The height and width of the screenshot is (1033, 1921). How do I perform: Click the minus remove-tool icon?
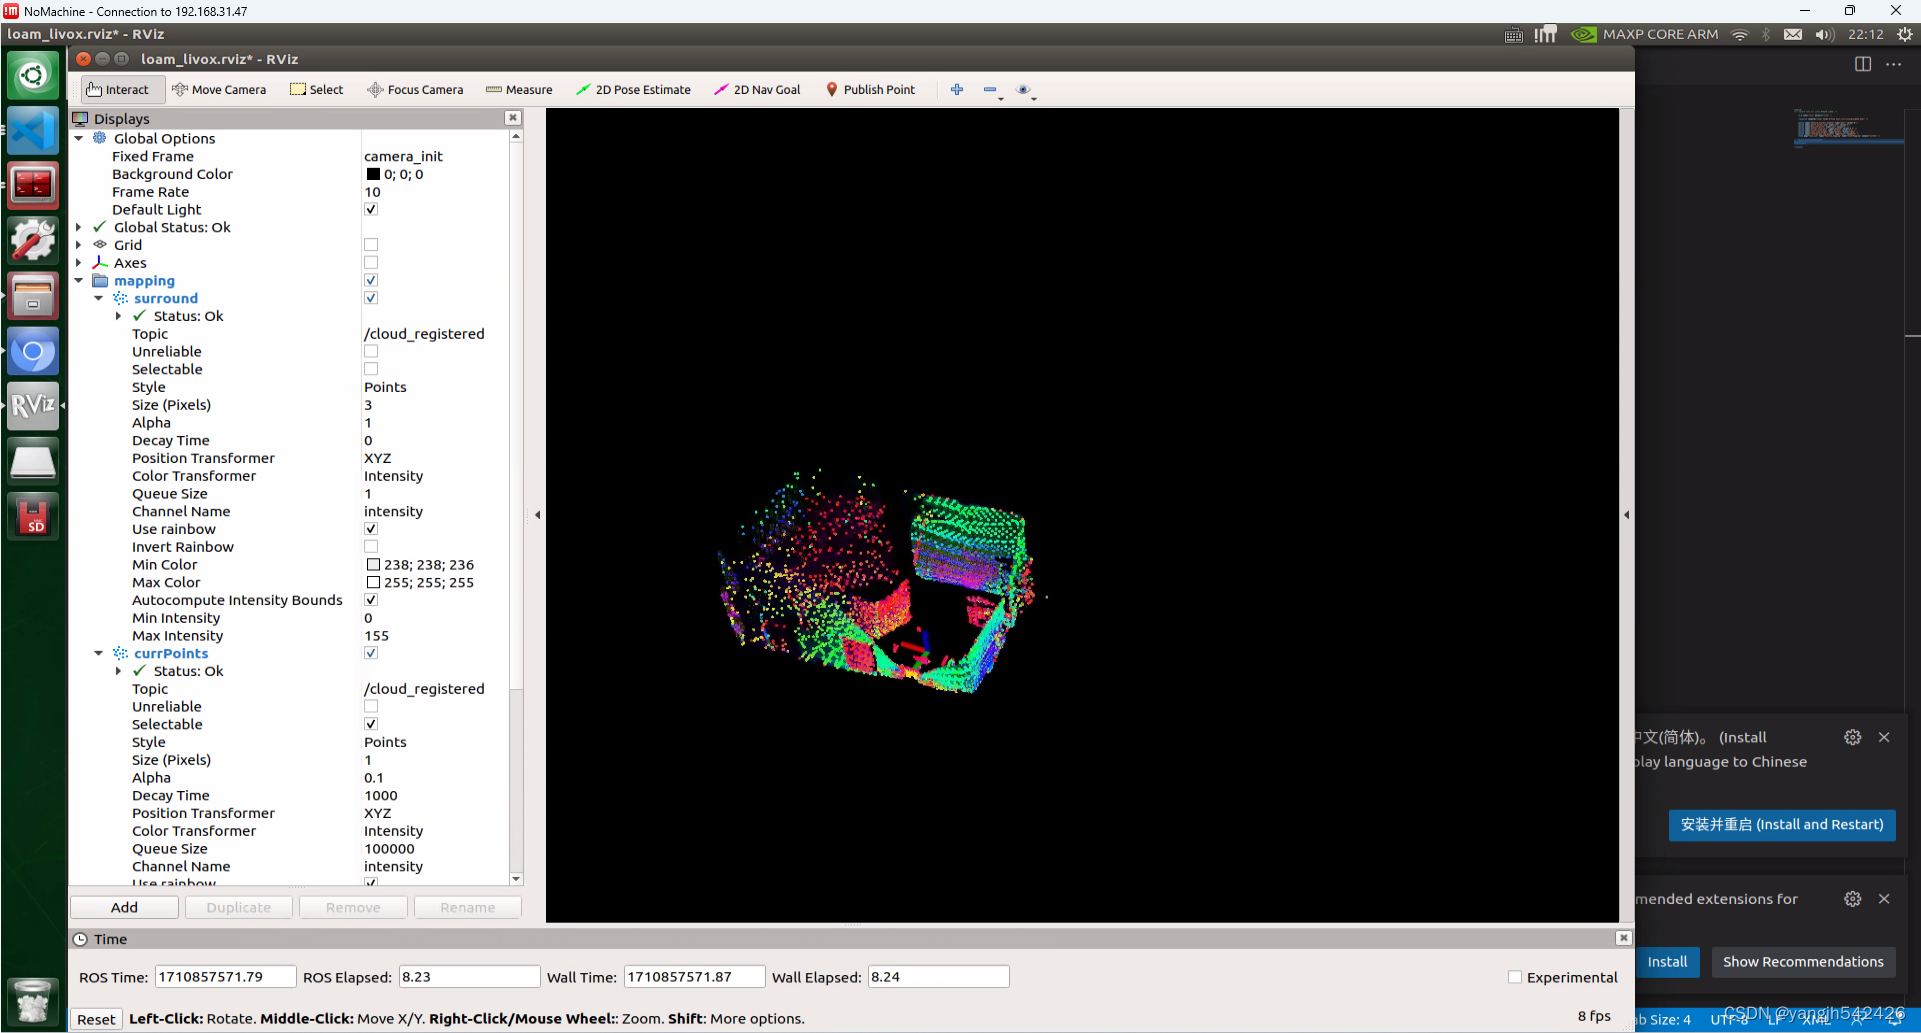[x=990, y=90]
